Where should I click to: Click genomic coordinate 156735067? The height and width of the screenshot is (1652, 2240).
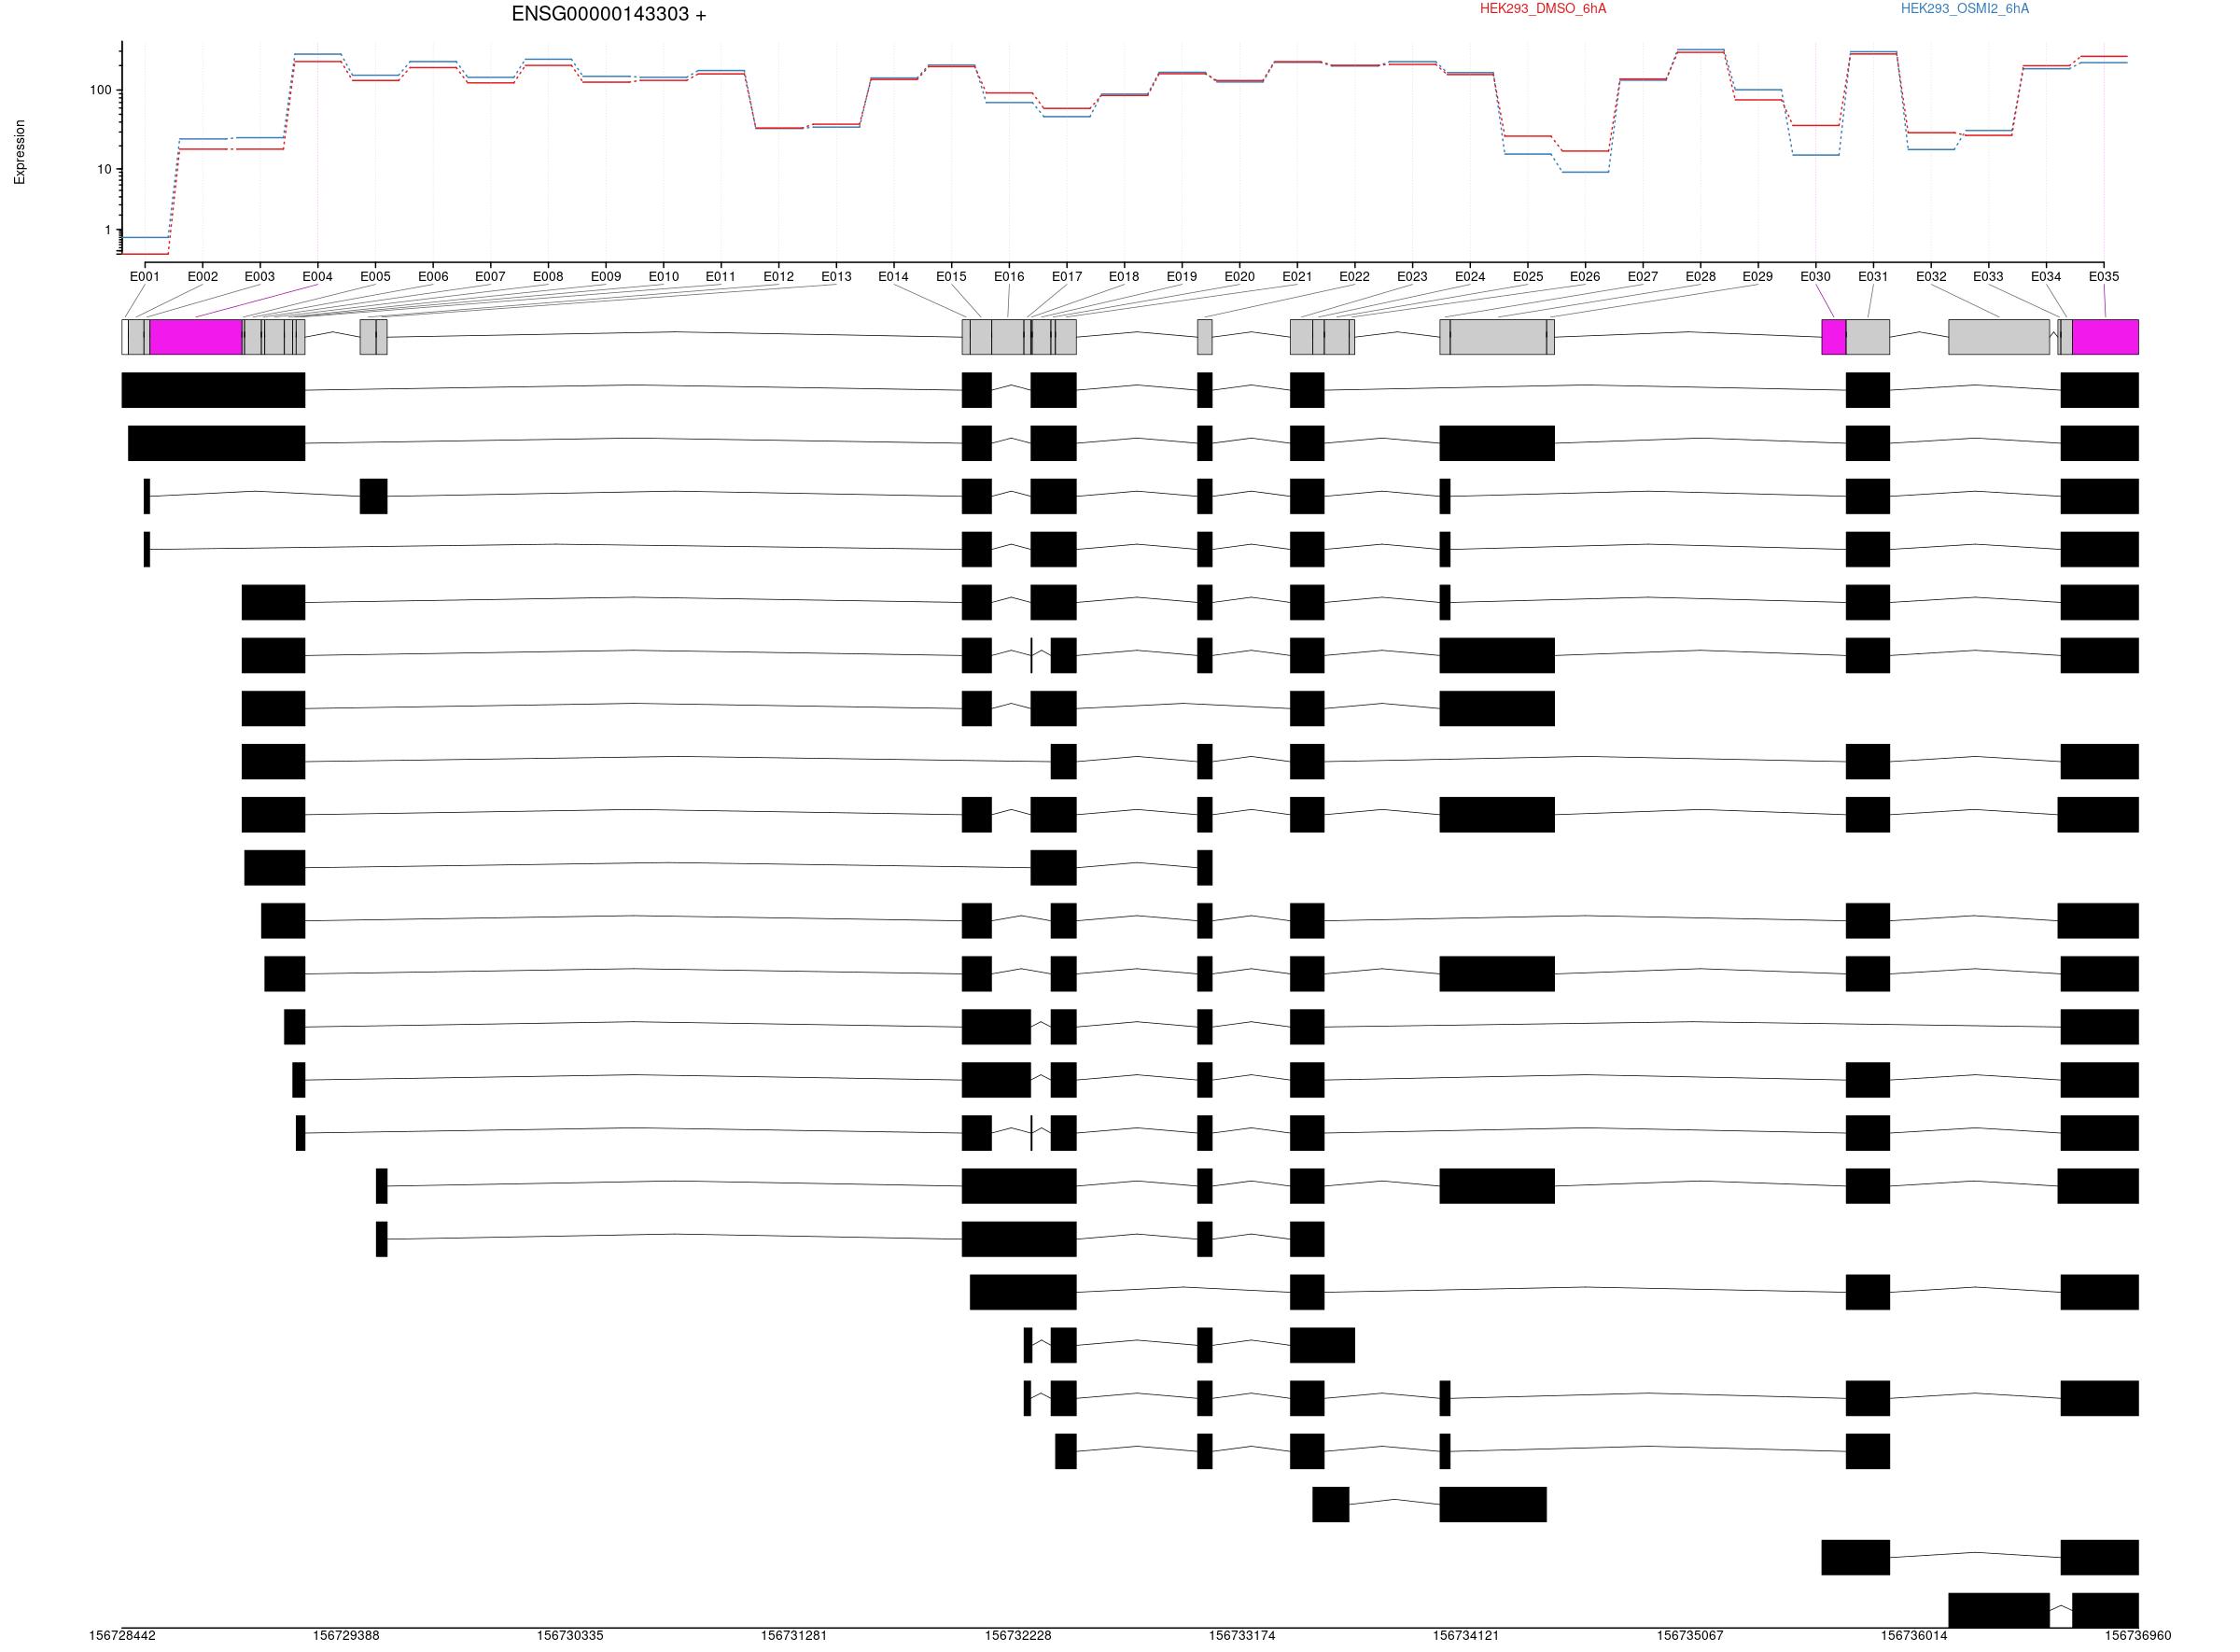click(1690, 1636)
